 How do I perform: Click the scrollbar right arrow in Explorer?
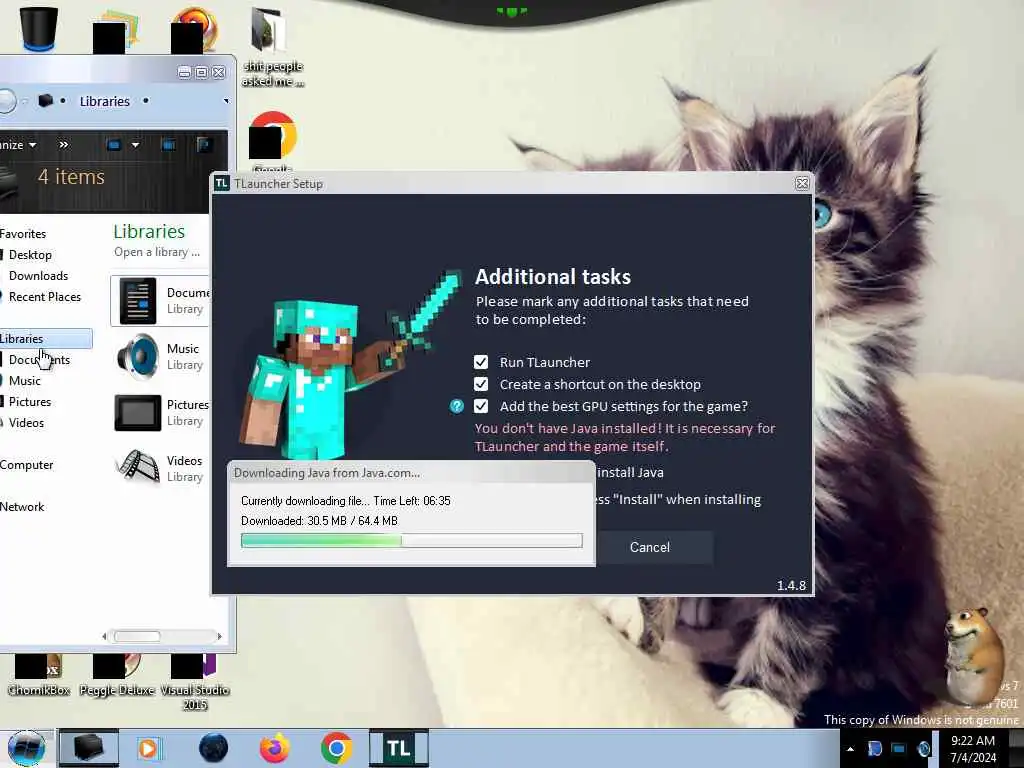tap(219, 636)
